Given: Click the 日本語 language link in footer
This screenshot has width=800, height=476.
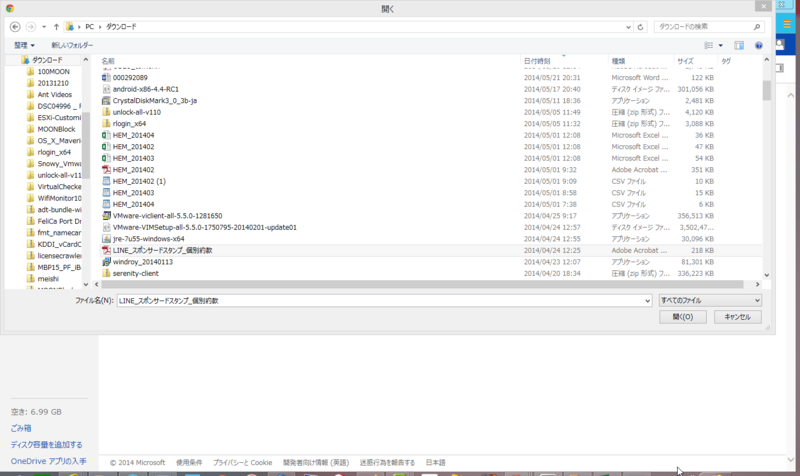Looking at the screenshot, I should point(435,462).
